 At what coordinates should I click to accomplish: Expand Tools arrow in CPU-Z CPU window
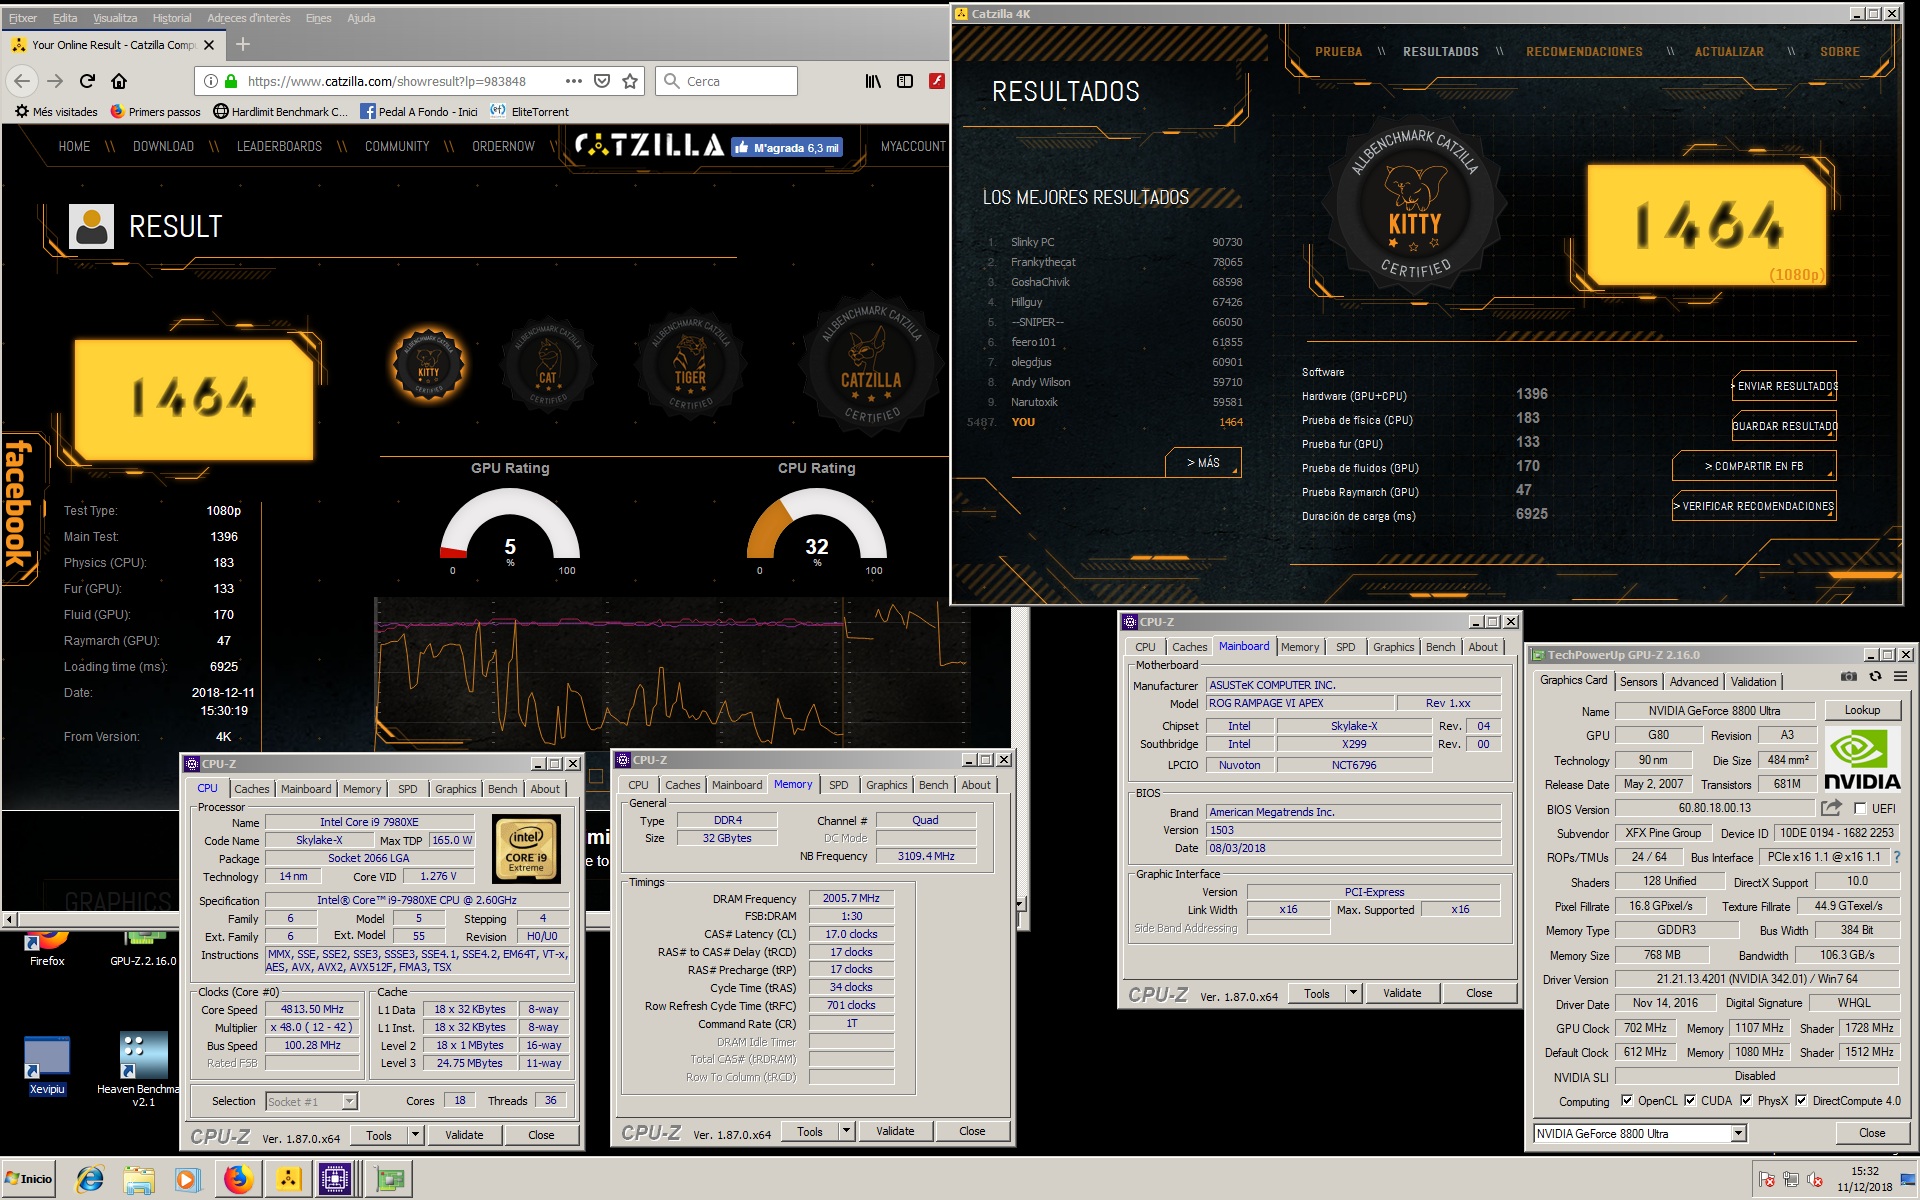[416, 1135]
